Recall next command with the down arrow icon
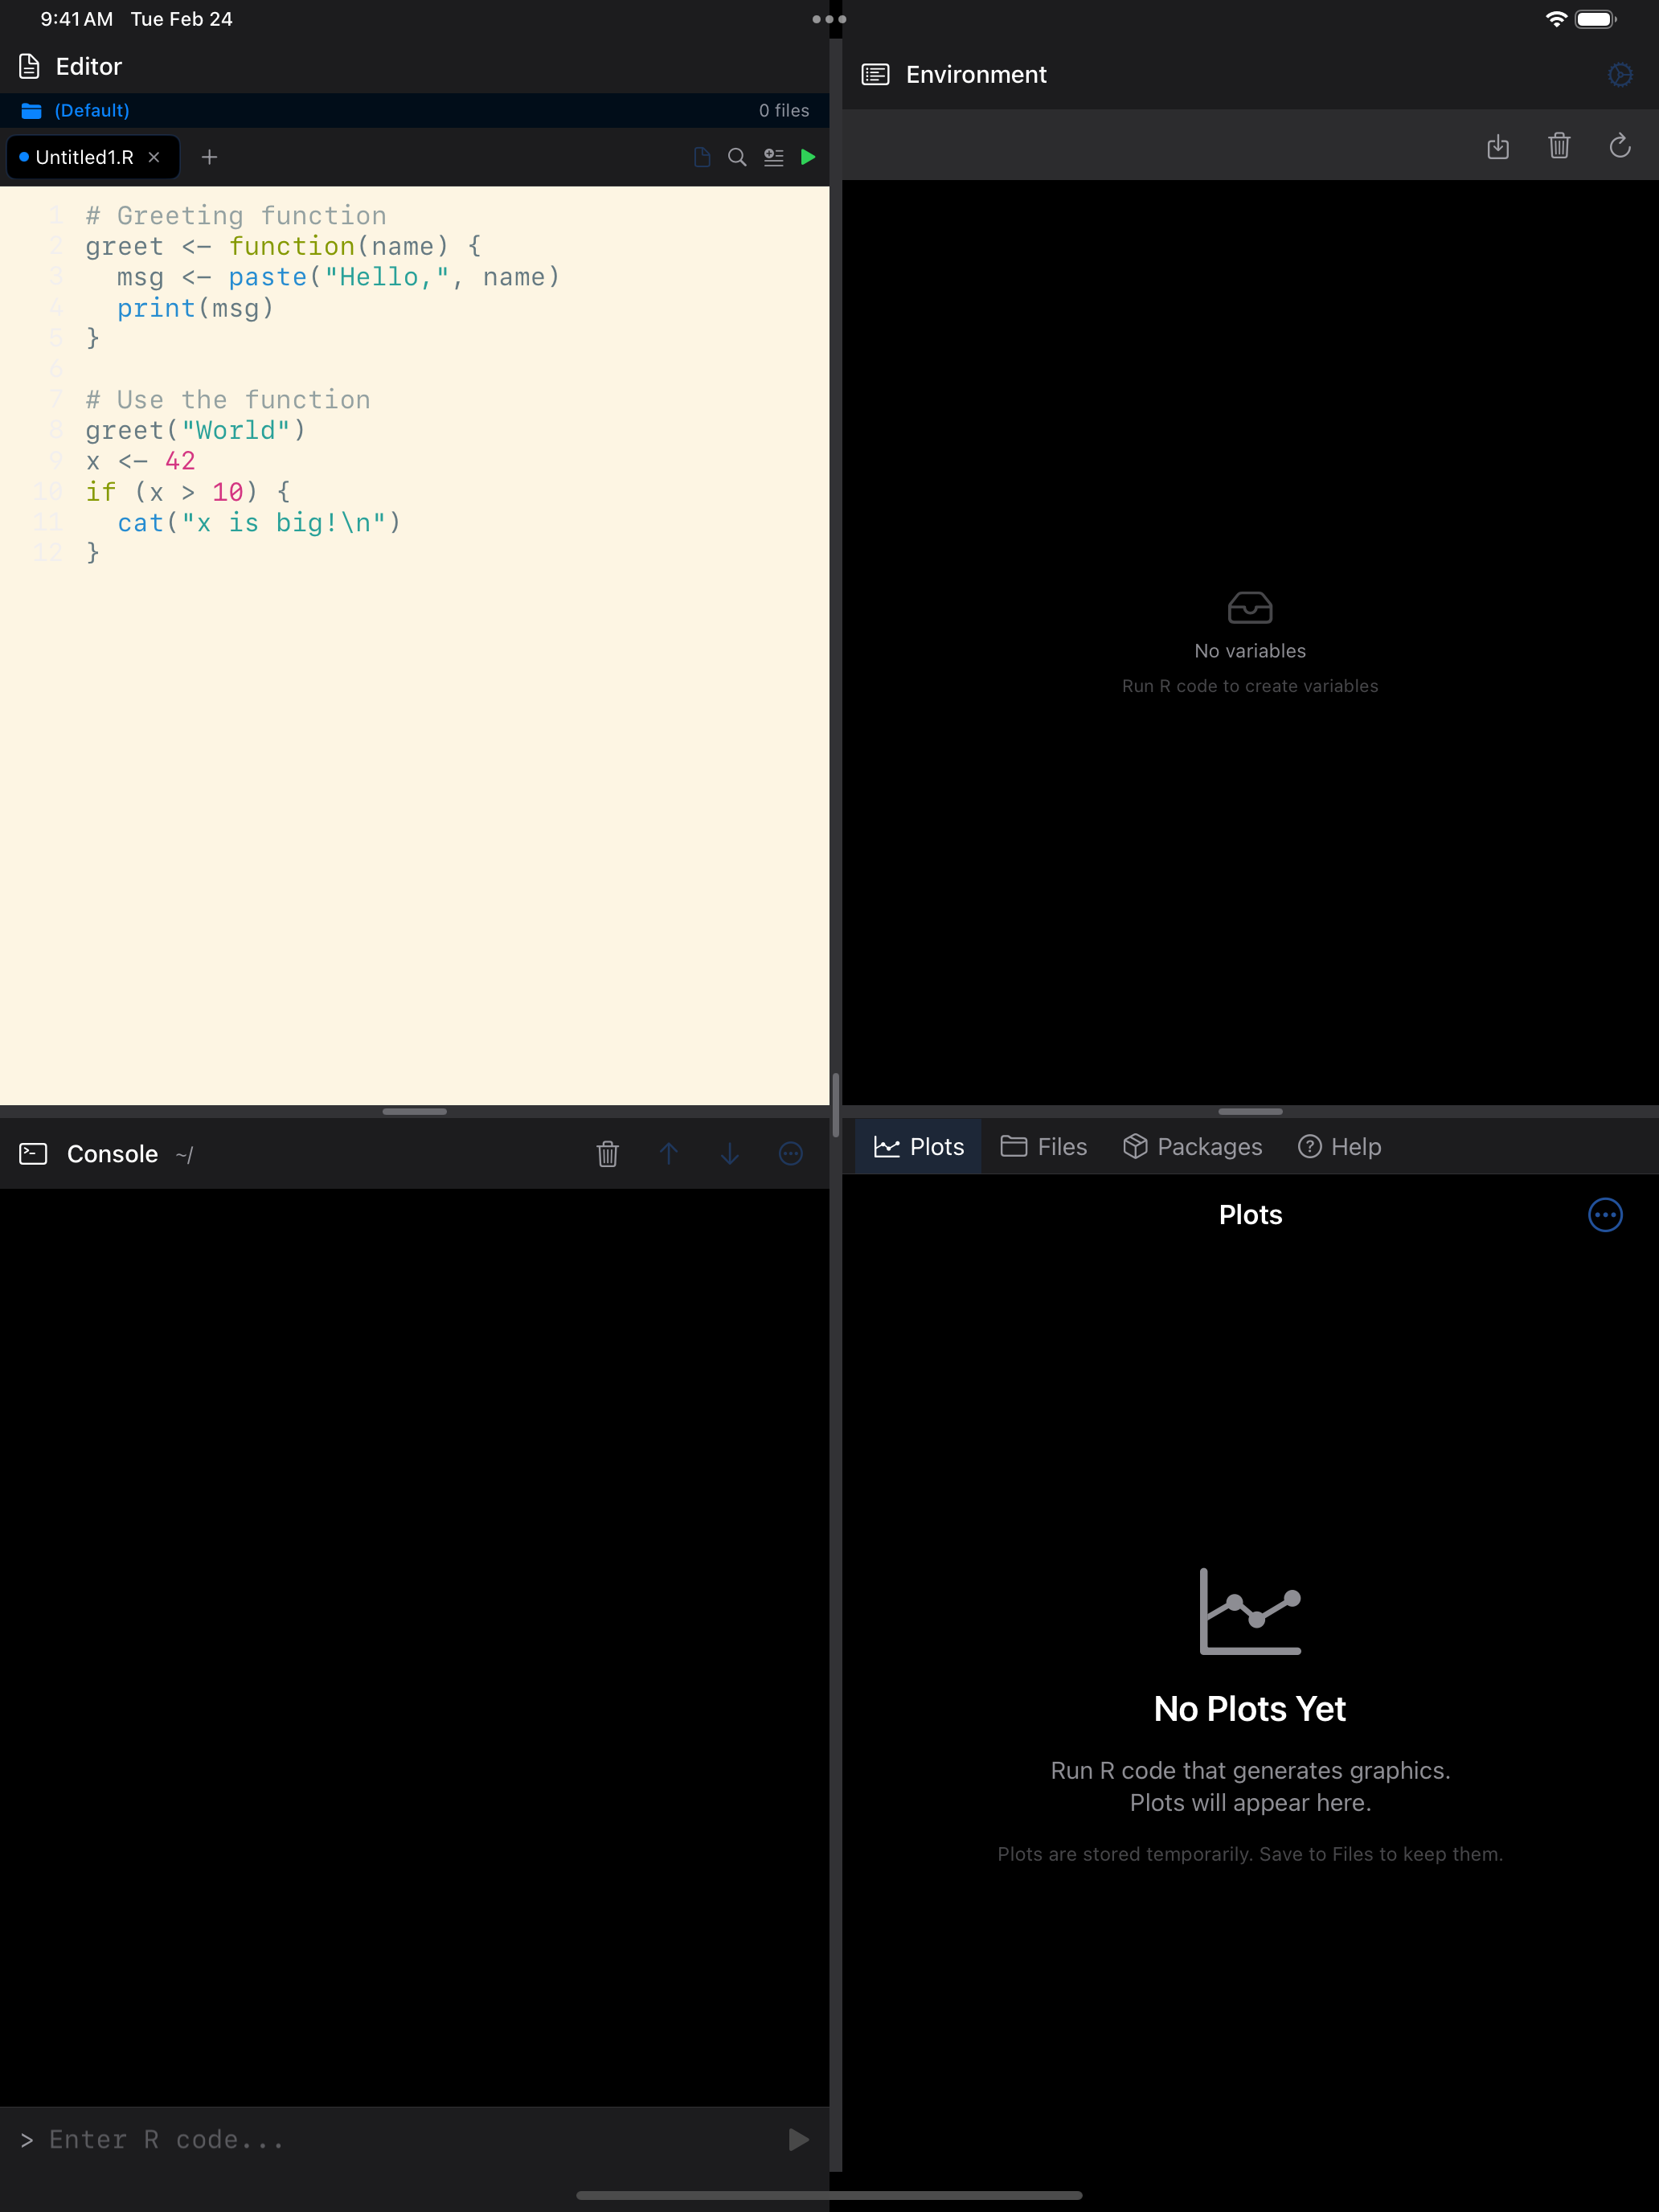This screenshot has width=1659, height=2212. 730,1153
